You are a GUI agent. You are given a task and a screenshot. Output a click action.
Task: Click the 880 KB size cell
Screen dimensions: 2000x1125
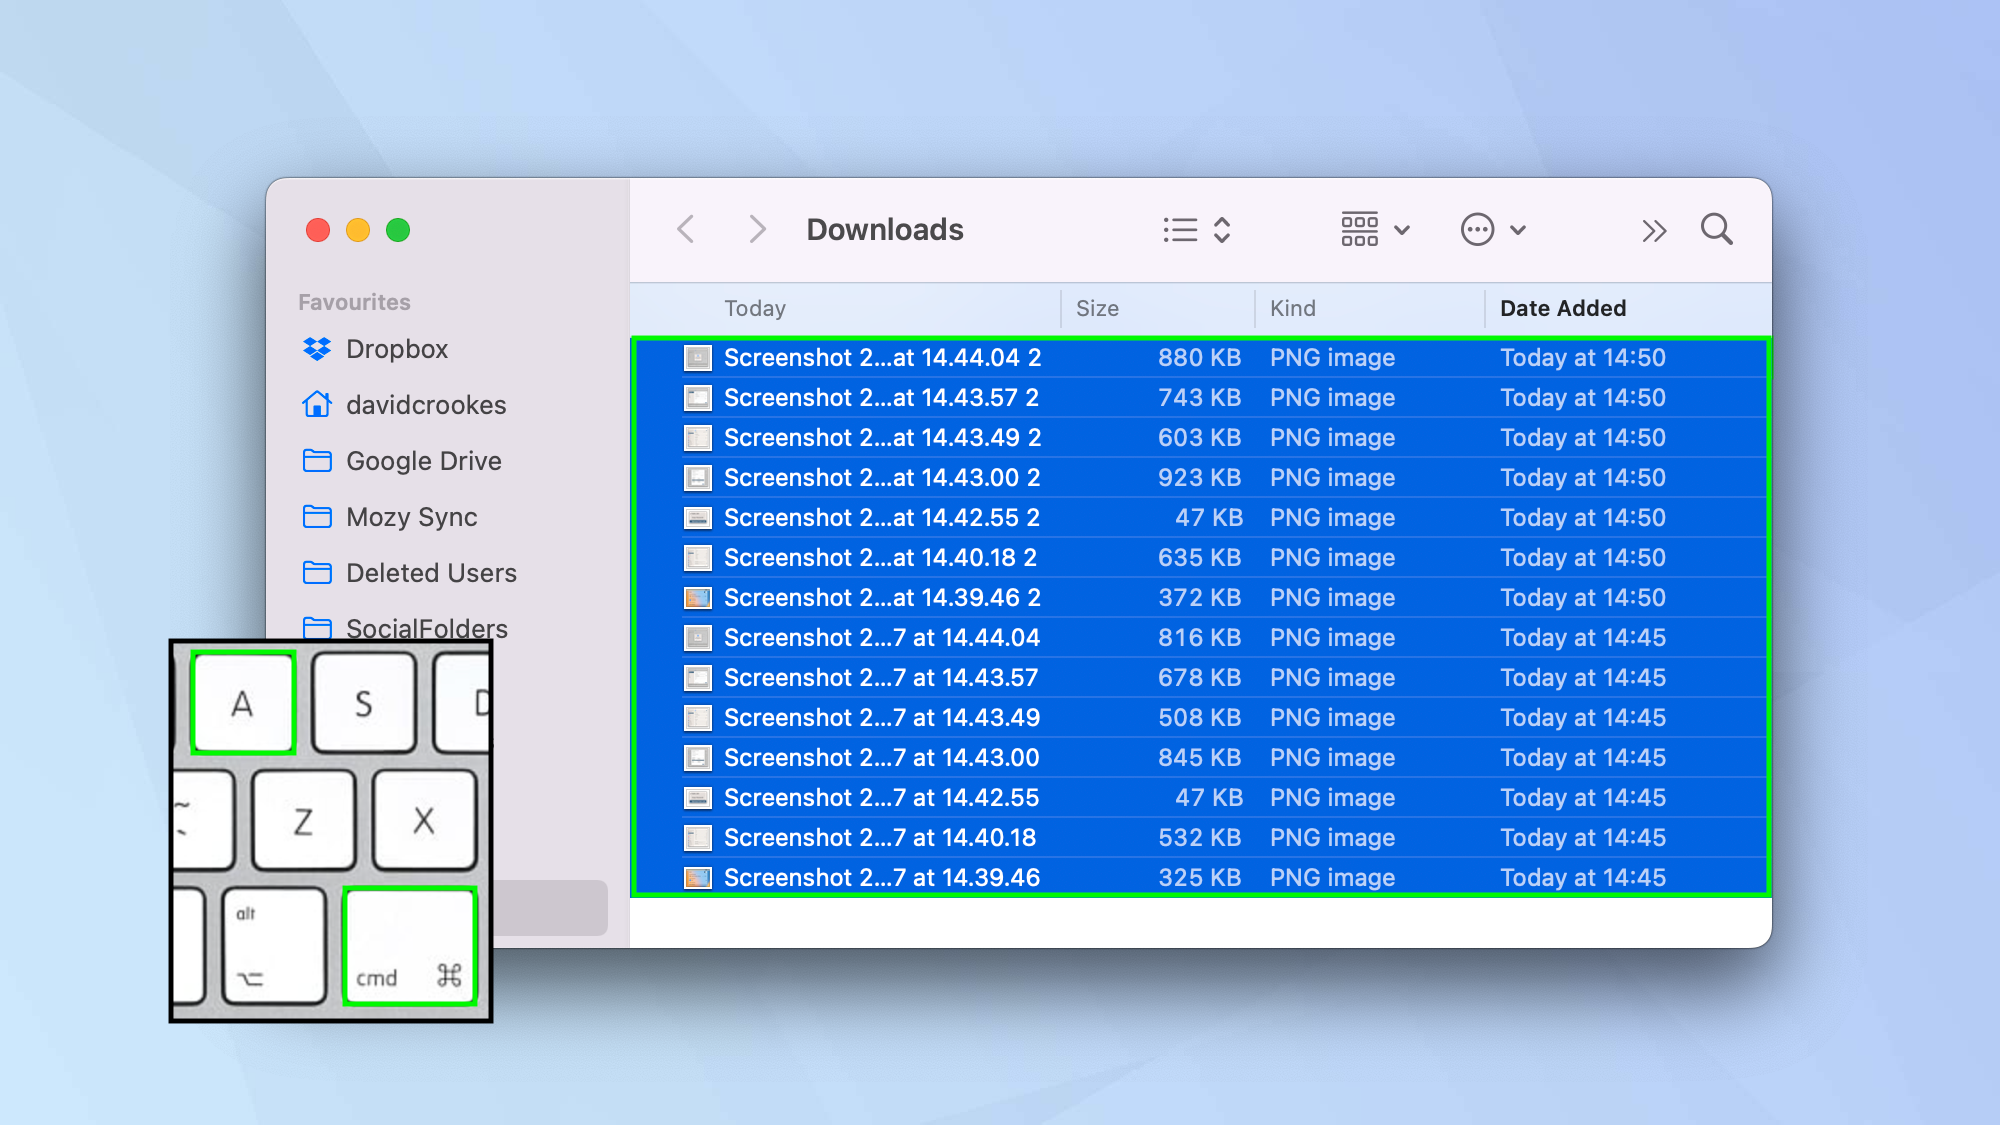click(1199, 358)
